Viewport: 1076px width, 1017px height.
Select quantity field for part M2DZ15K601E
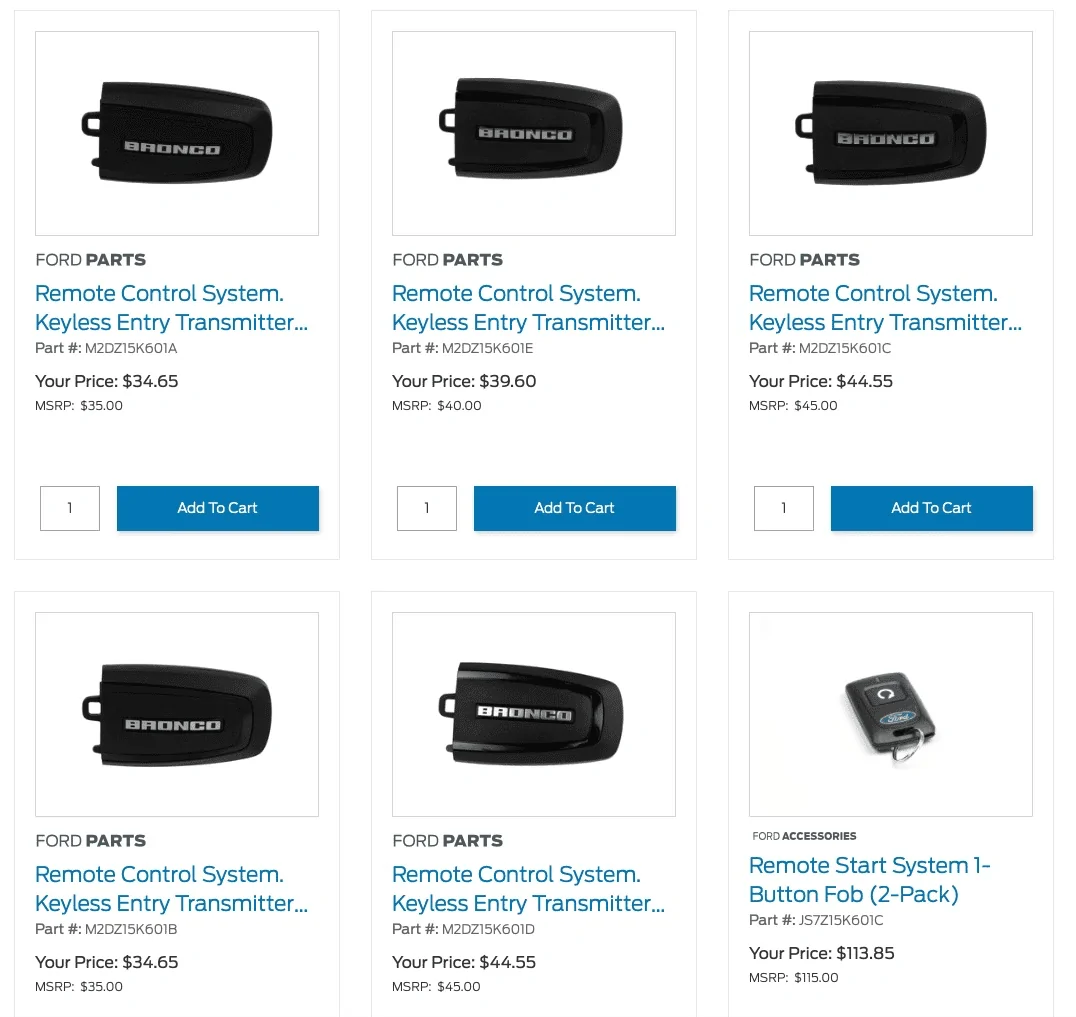(x=427, y=508)
